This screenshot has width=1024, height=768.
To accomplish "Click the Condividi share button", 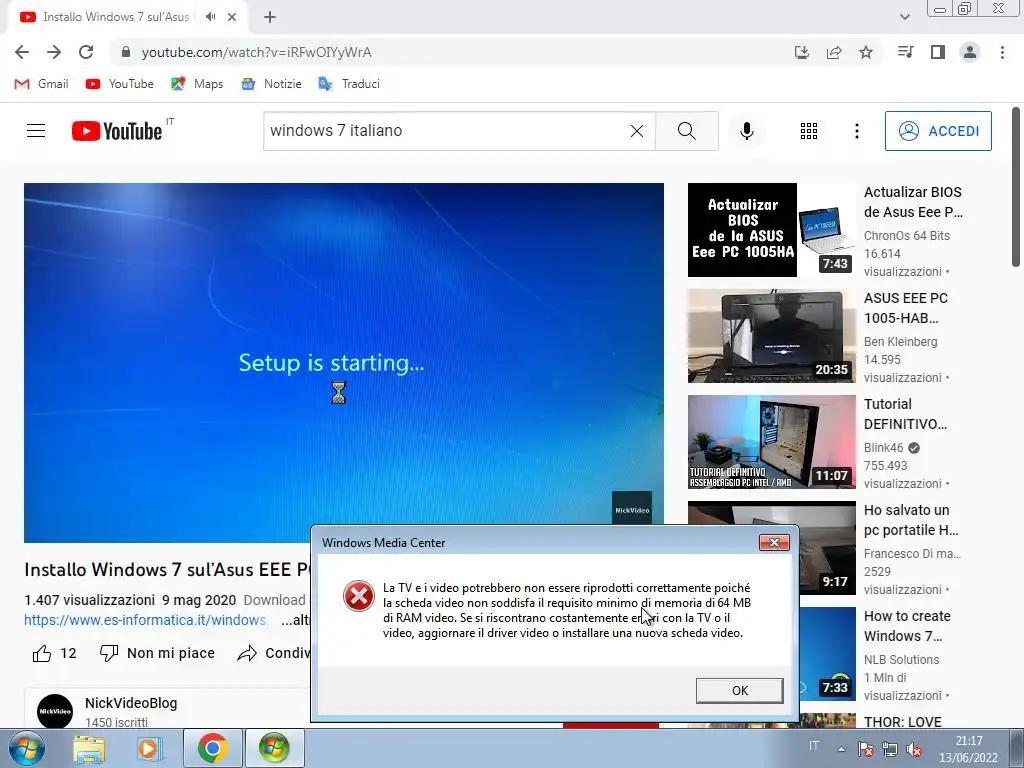I will point(273,653).
